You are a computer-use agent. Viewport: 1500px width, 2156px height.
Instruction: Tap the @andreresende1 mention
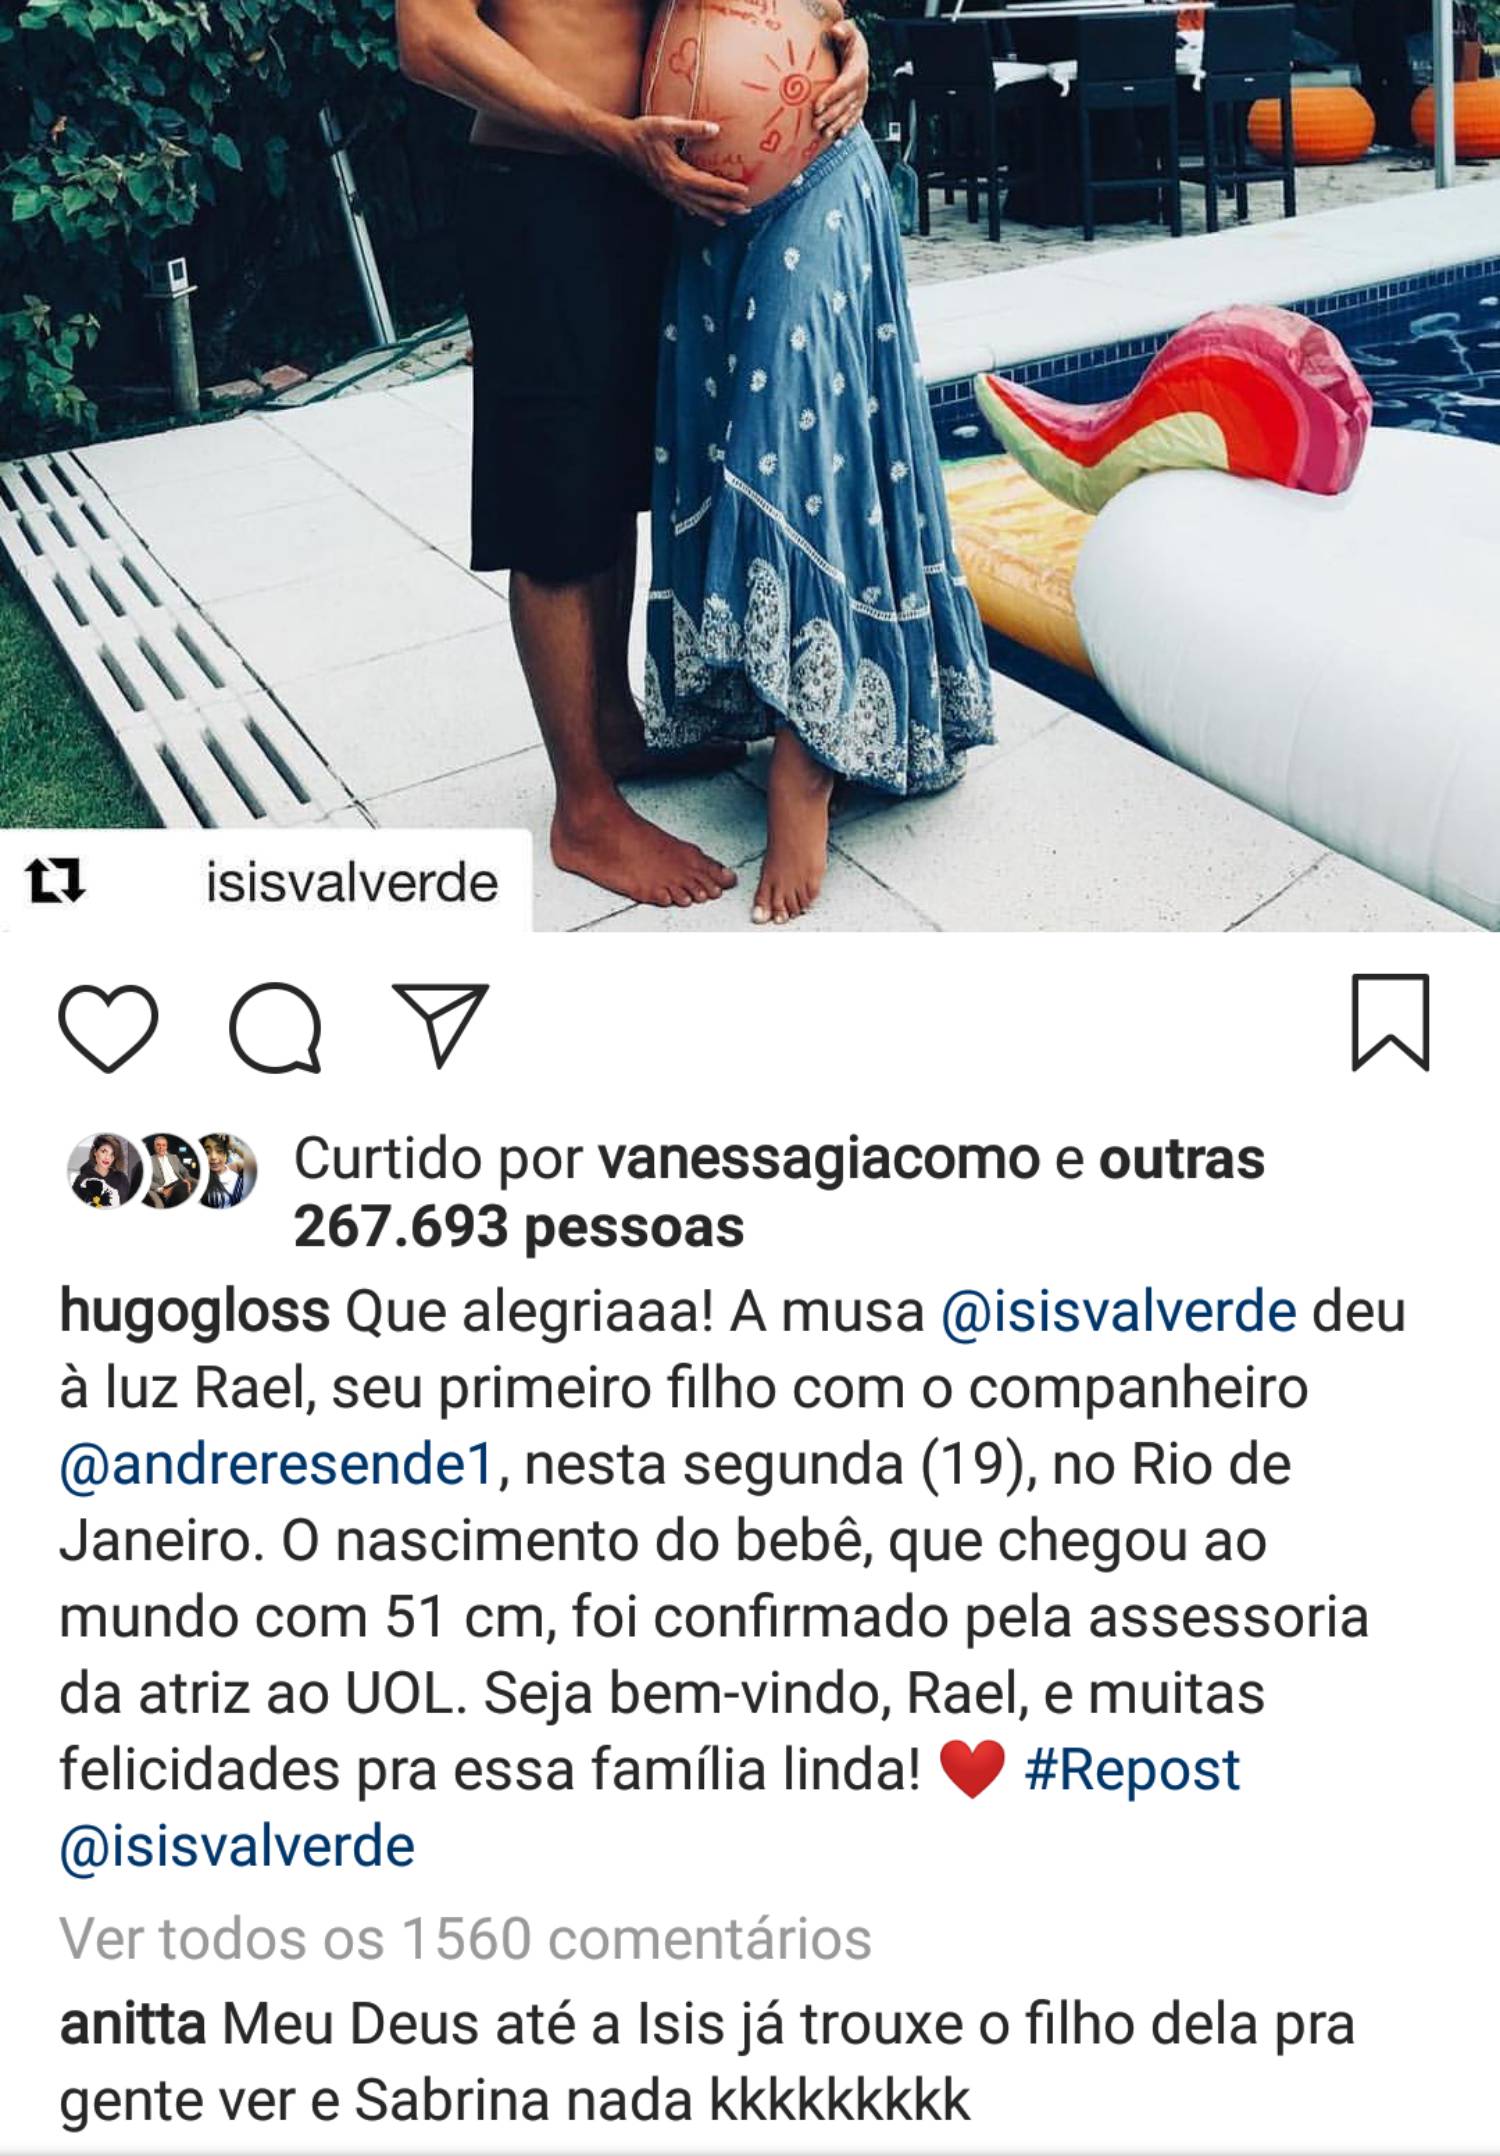(278, 1465)
